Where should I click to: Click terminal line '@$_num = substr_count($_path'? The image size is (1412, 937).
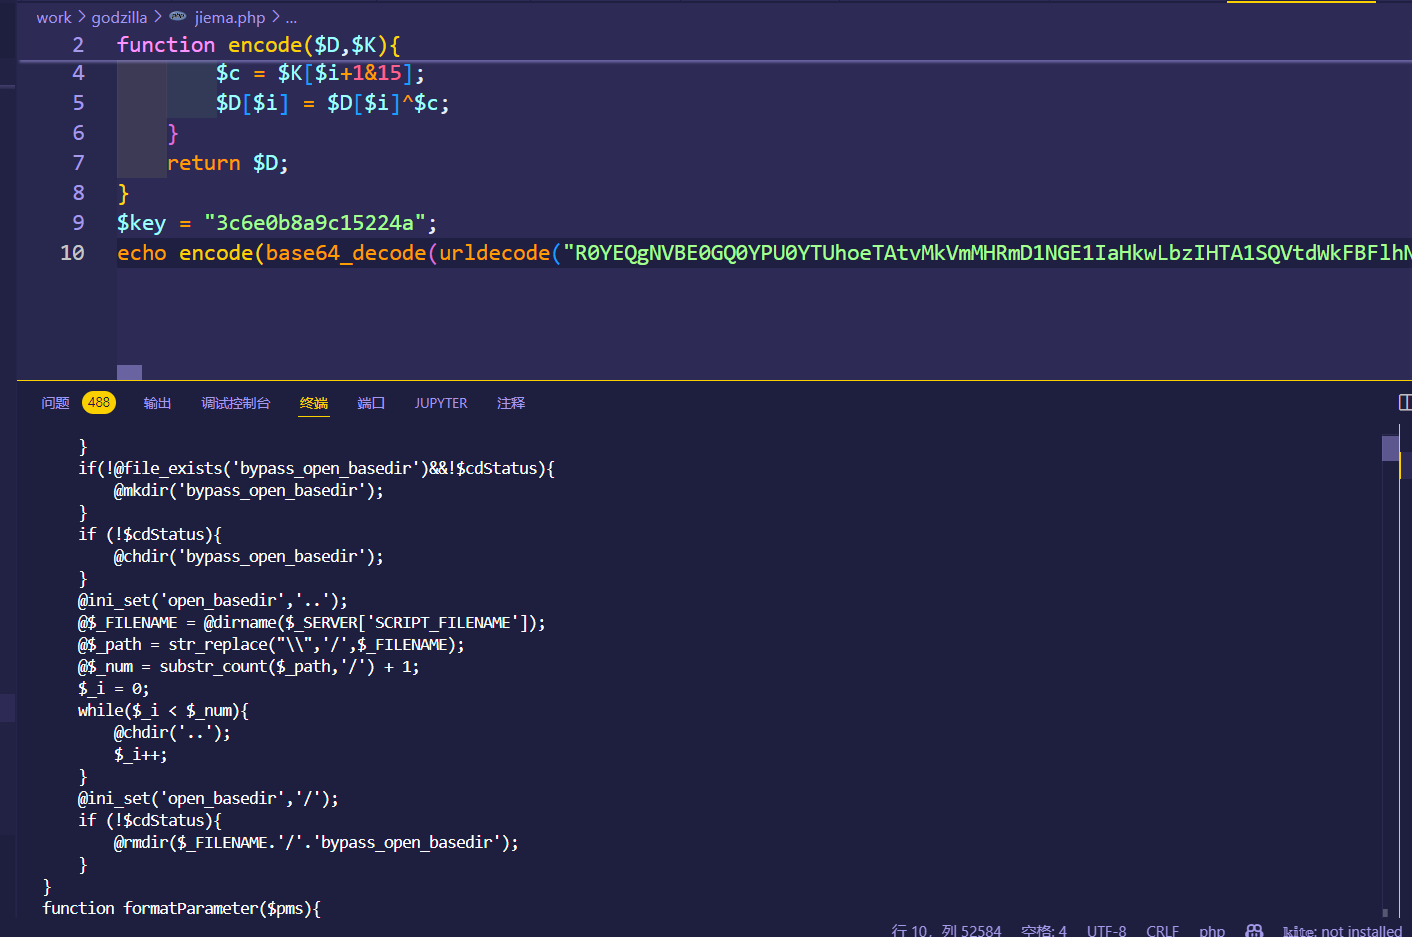point(249,666)
